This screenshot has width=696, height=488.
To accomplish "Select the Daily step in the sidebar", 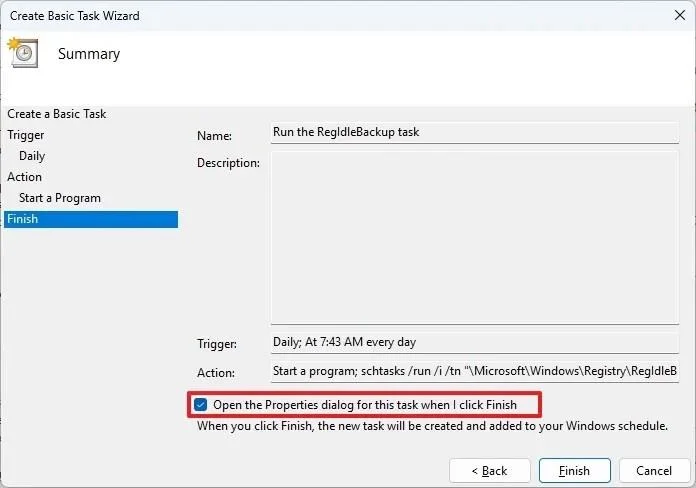I will coord(32,156).
